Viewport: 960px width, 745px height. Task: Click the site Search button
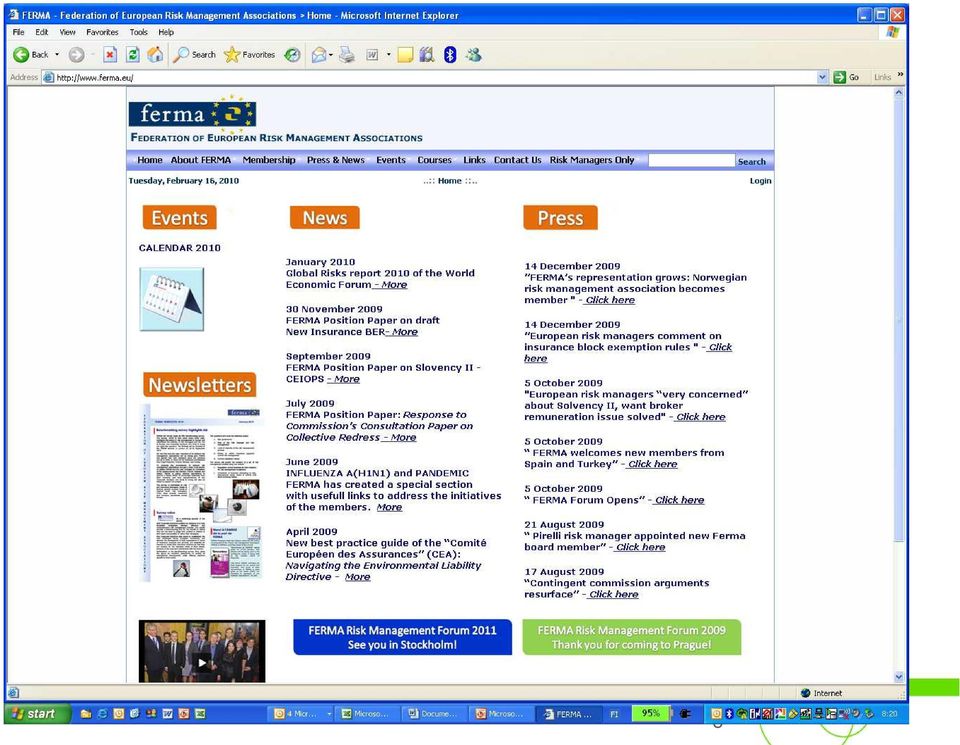pos(752,162)
